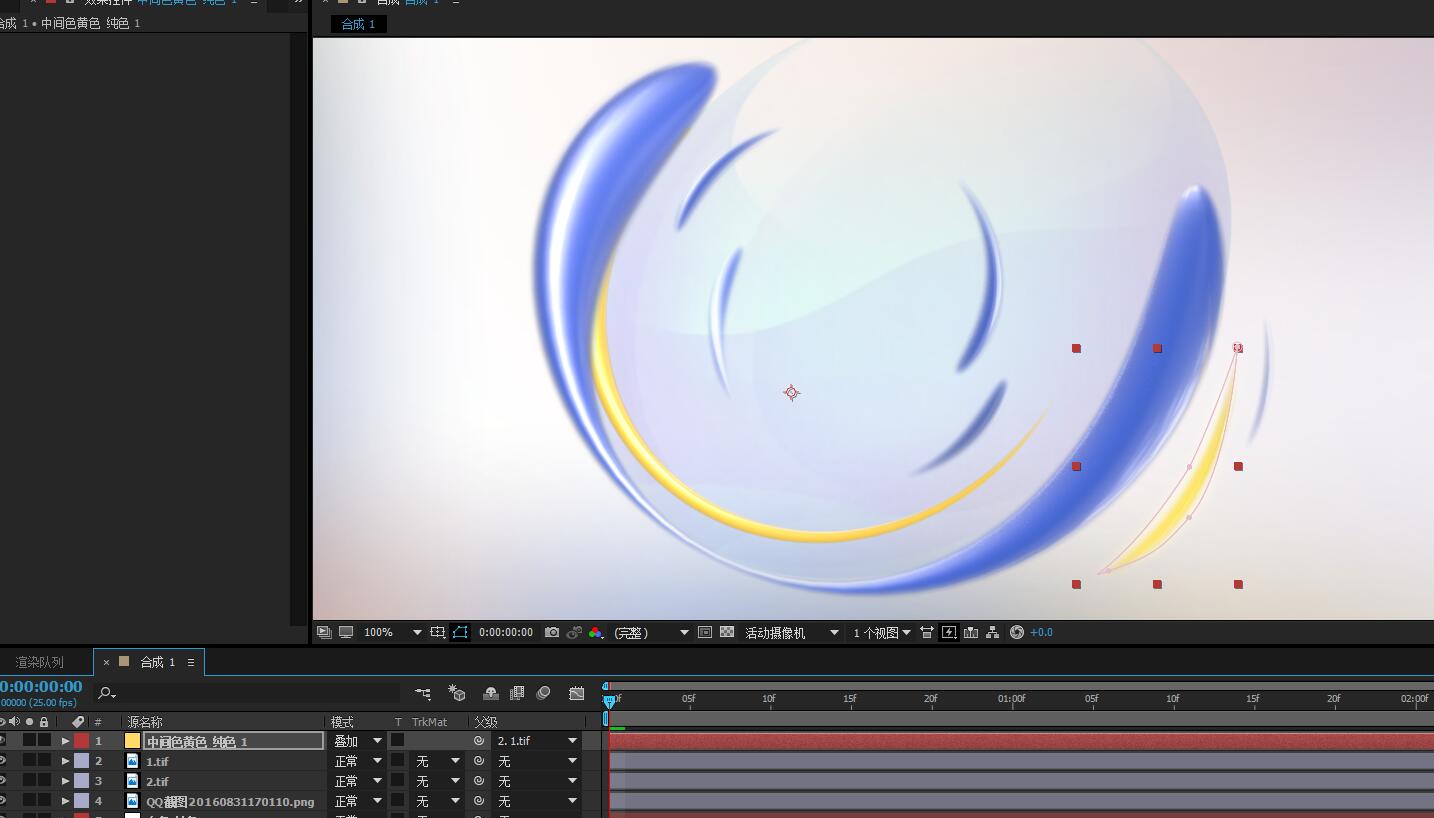
Task: Open the Graph Editor in timeline
Action: tap(576, 693)
